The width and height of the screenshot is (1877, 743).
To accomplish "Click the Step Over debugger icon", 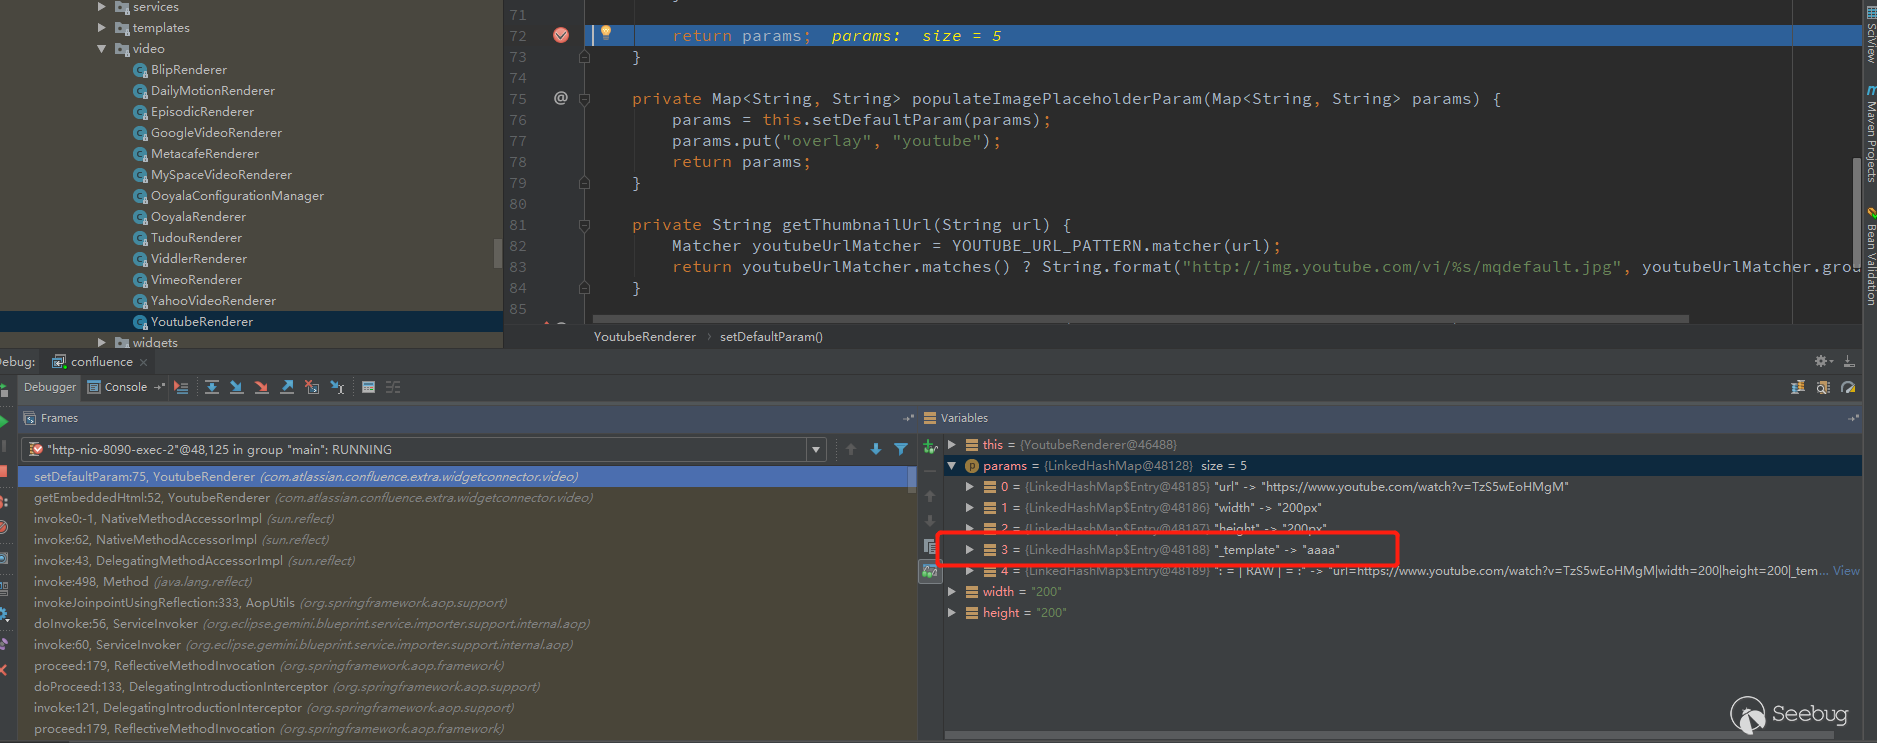I will pyautogui.click(x=212, y=387).
